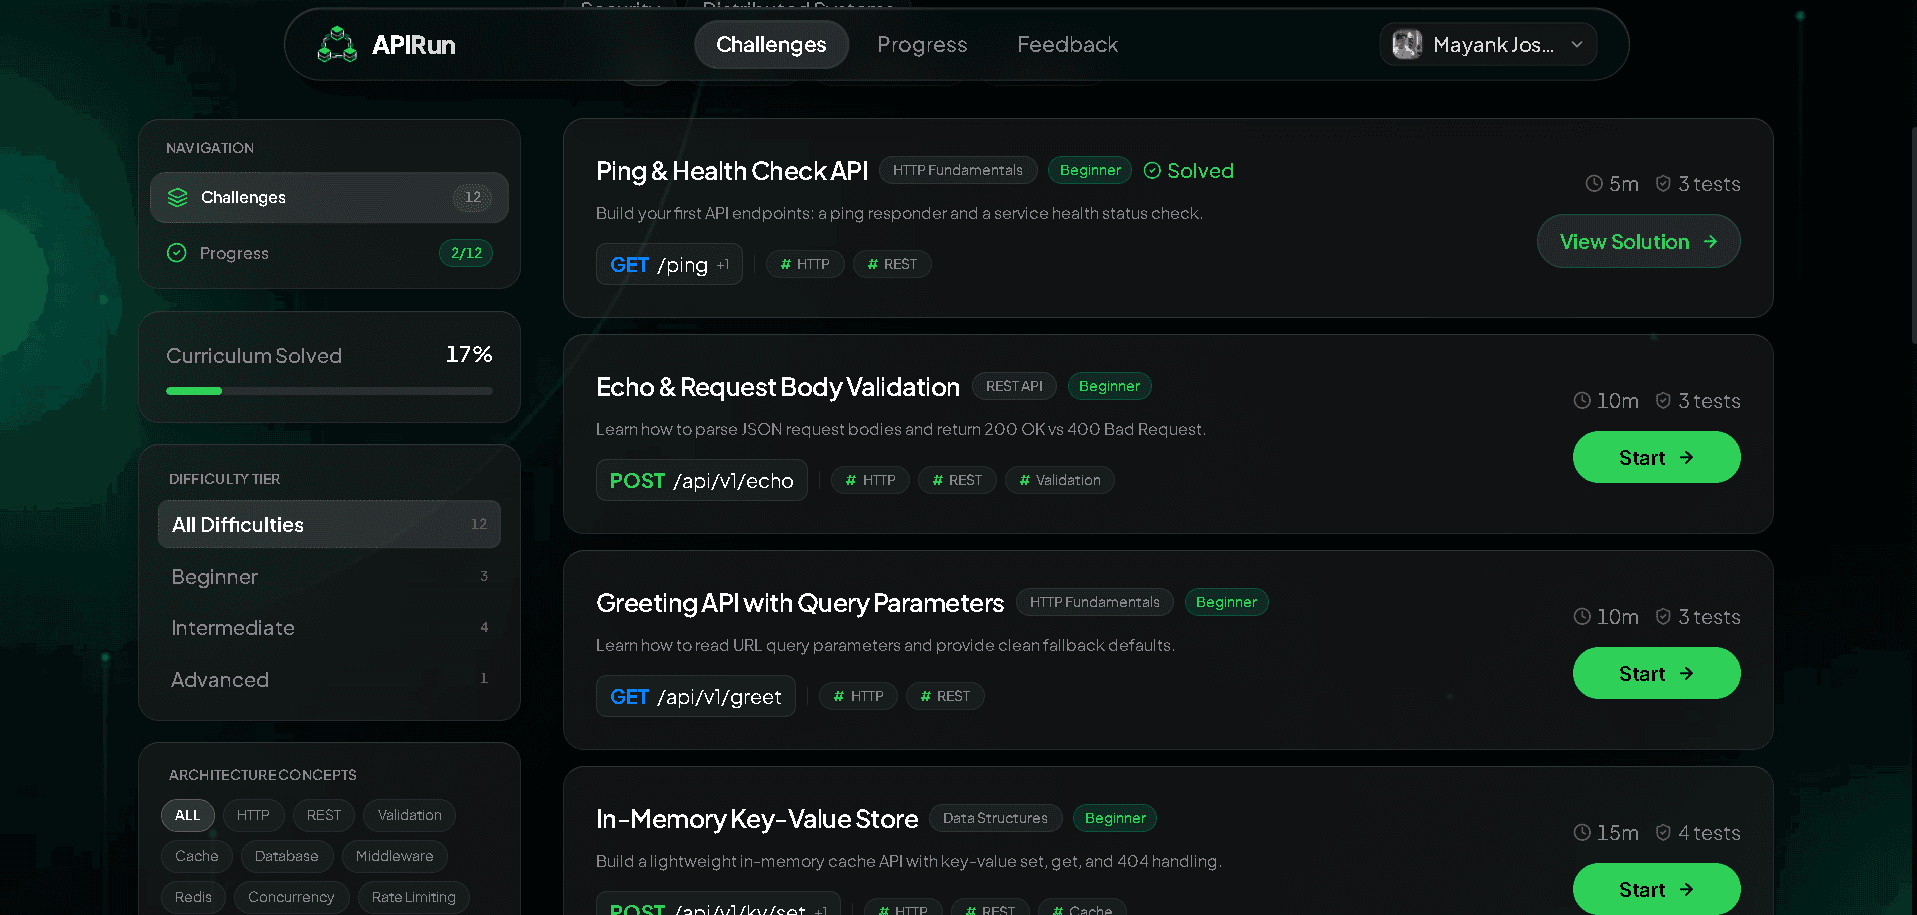The height and width of the screenshot is (915, 1917).
Task: Filter by Advanced difficulty tier
Action: [329, 679]
